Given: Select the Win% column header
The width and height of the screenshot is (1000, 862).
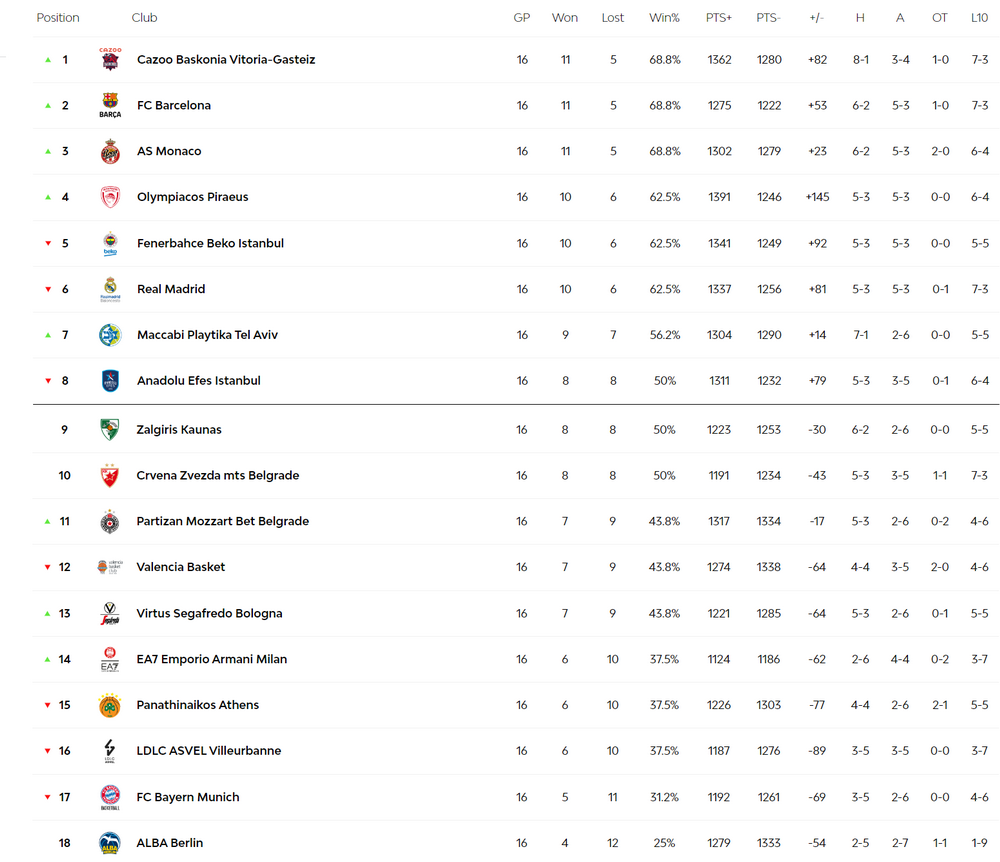Looking at the screenshot, I should point(664,18).
